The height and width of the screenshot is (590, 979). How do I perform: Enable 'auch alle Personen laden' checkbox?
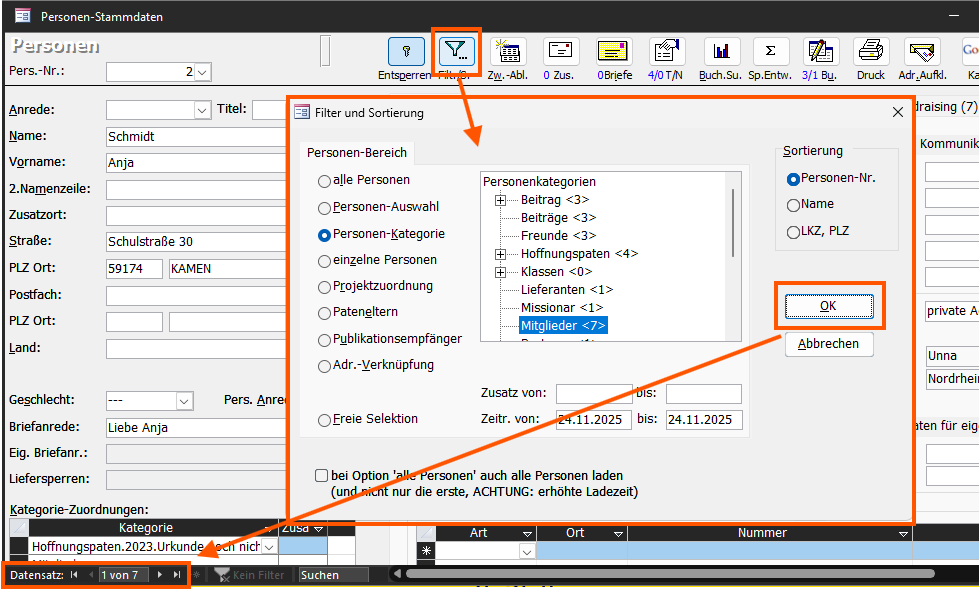click(321, 476)
